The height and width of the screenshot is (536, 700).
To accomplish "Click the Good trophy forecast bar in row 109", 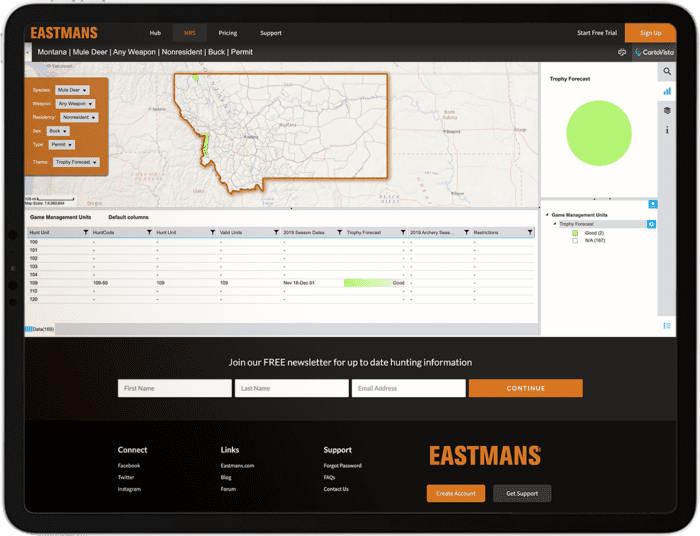I will point(375,283).
